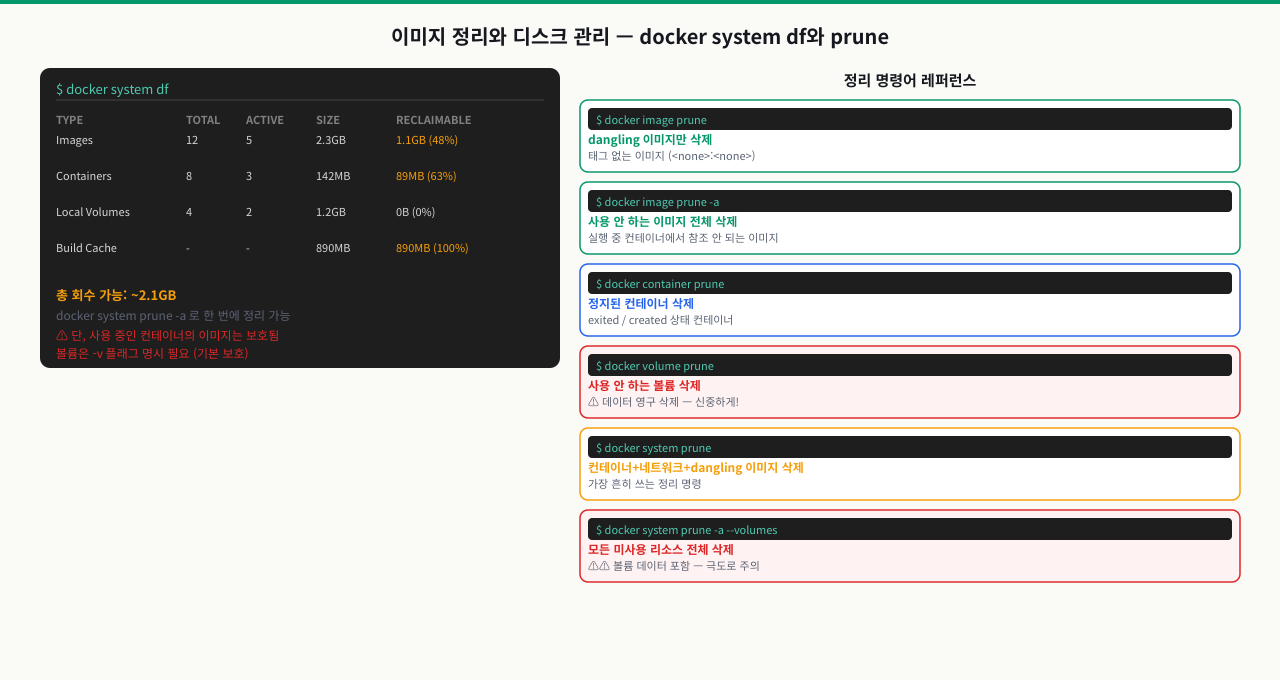Viewport: 1280px width, 680px height.
Task: Click the TYPE column header
Action: point(70,120)
